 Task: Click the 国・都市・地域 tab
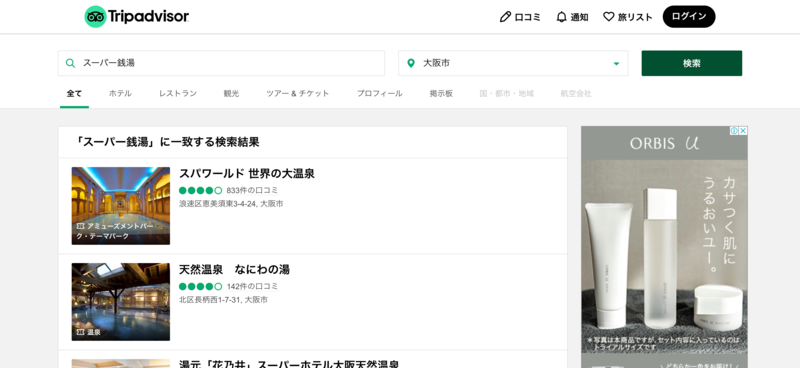click(507, 93)
